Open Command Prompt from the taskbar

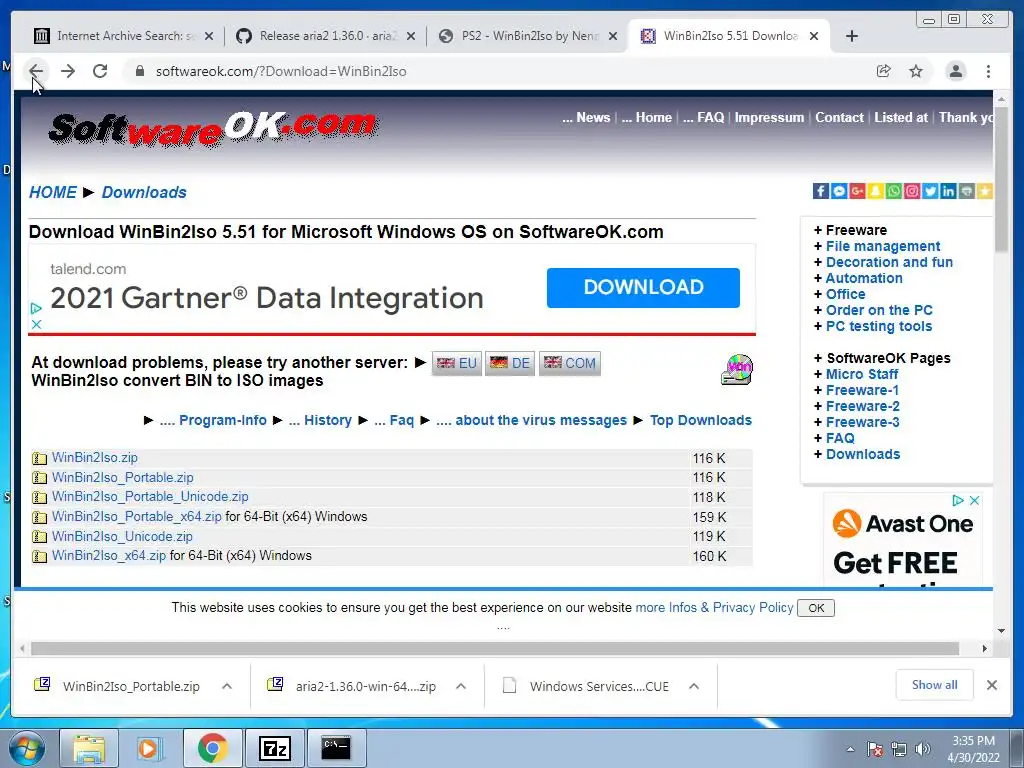[x=336, y=748]
